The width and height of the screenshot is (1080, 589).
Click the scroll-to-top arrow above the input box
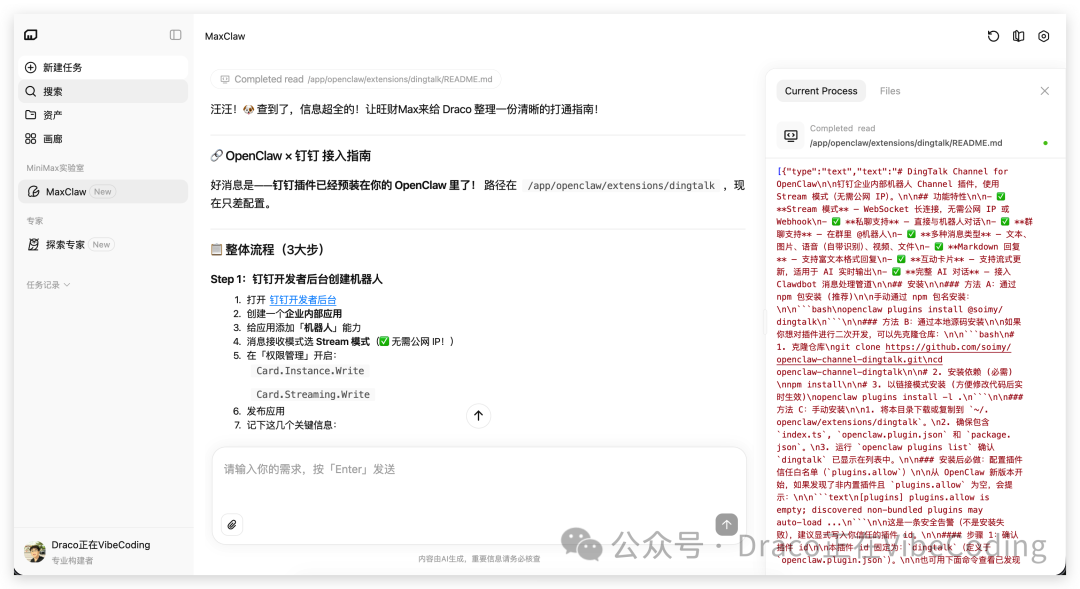478,416
